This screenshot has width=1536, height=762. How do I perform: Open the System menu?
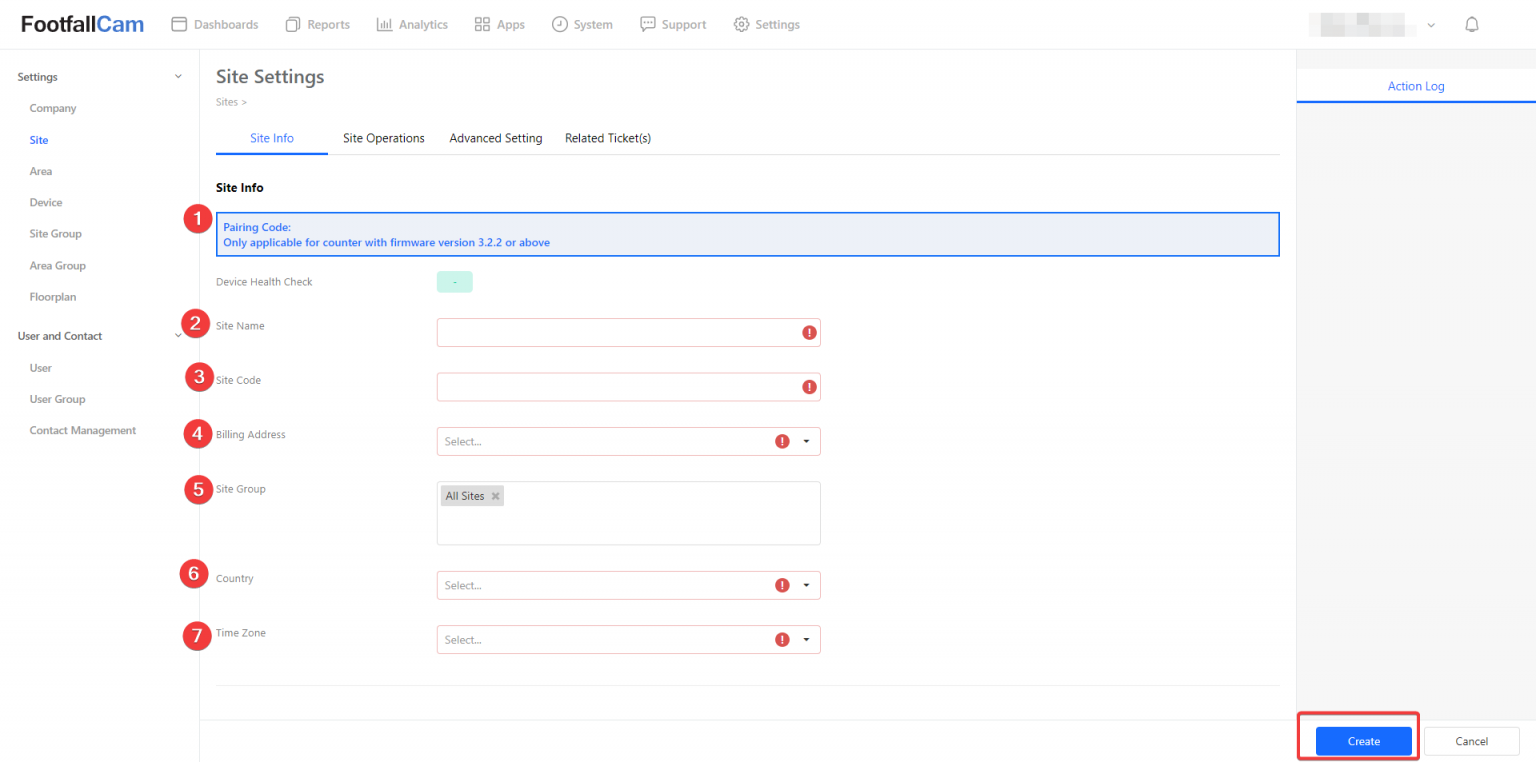coord(582,25)
